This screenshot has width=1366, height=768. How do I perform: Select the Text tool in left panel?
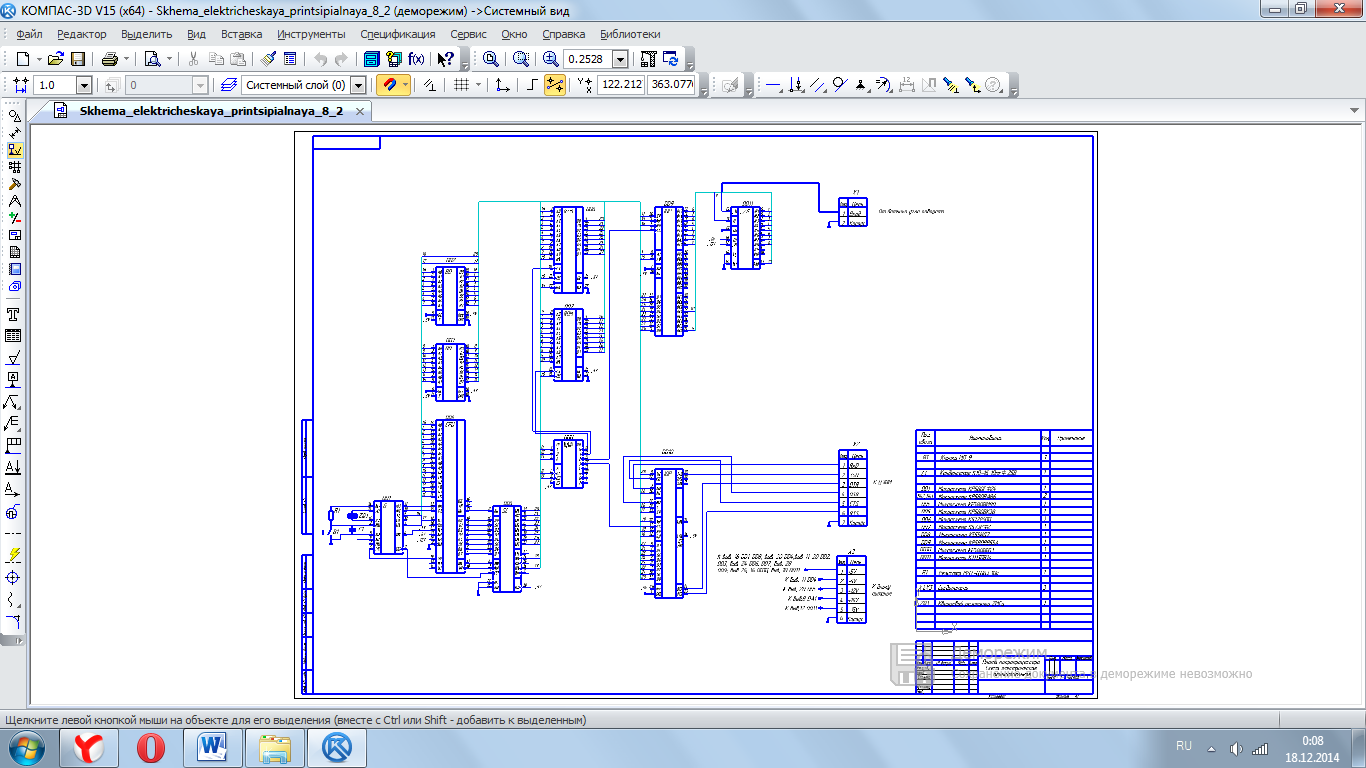(14, 314)
